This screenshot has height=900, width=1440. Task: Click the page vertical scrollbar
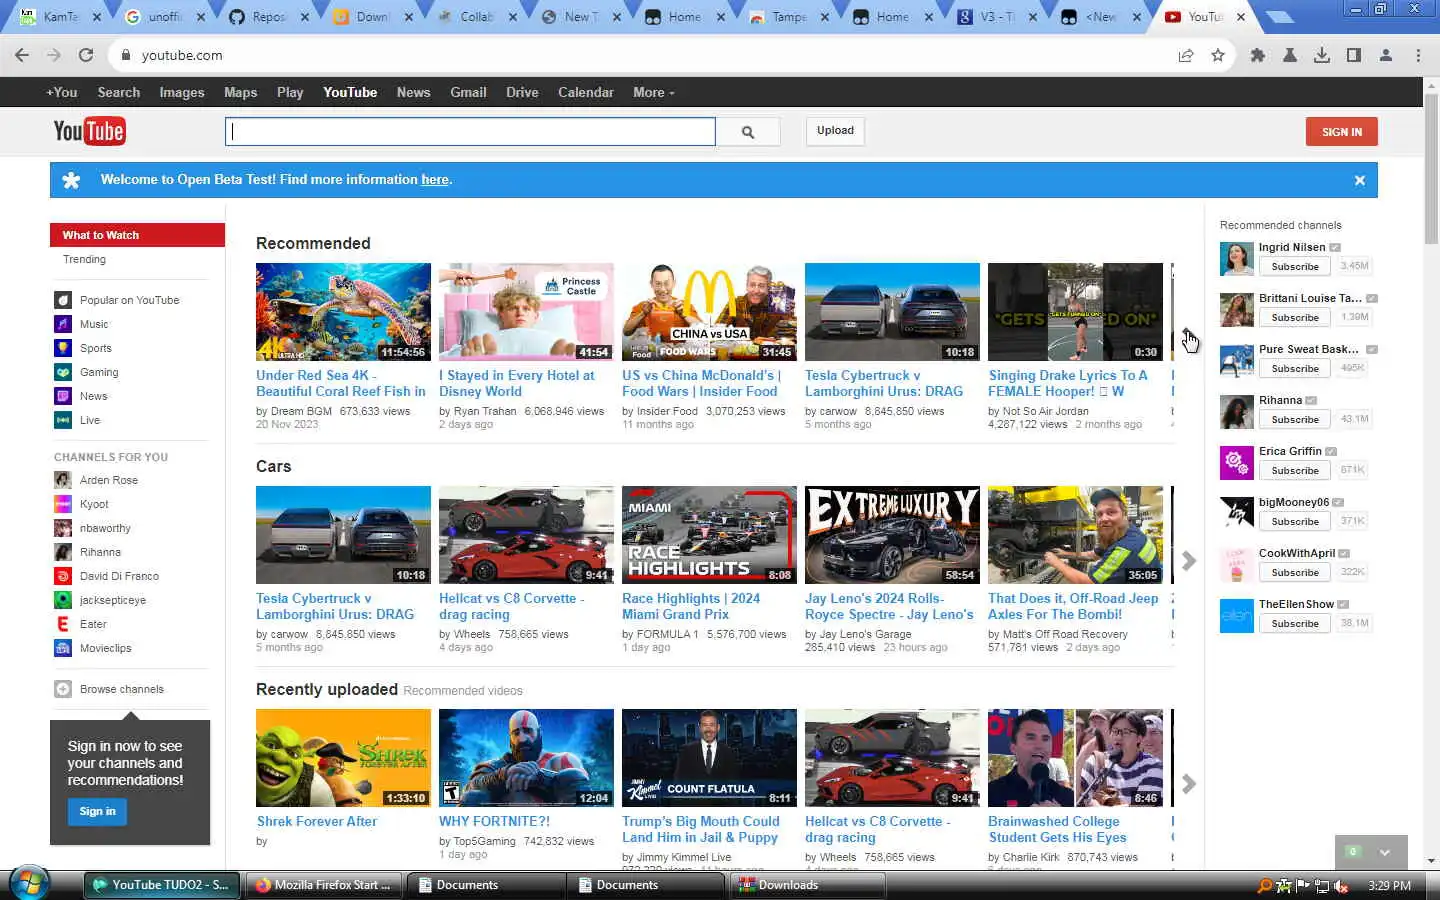tap(1431, 170)
